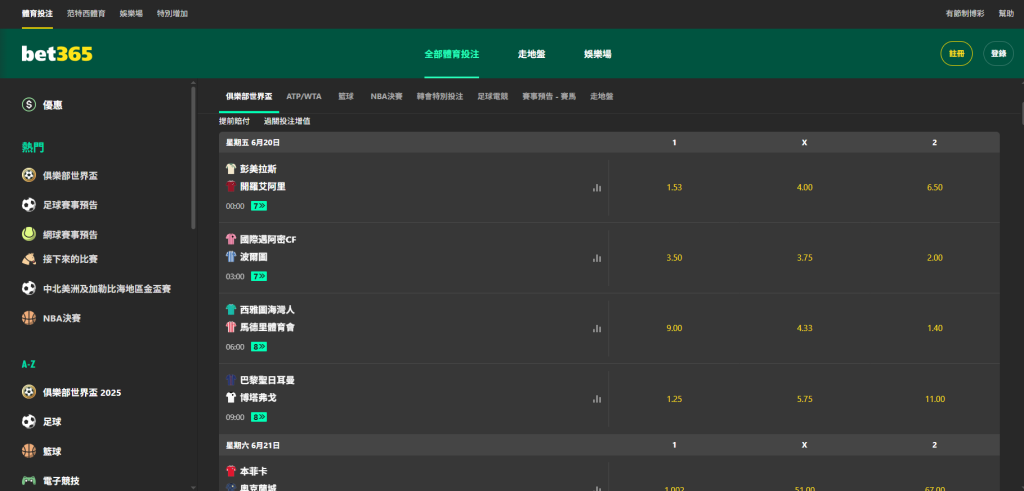The width and height of the screenshot is (1024, 491).
Task: Click the 彭美拉斯 team jersey icon
Action: tap(231, 169)
